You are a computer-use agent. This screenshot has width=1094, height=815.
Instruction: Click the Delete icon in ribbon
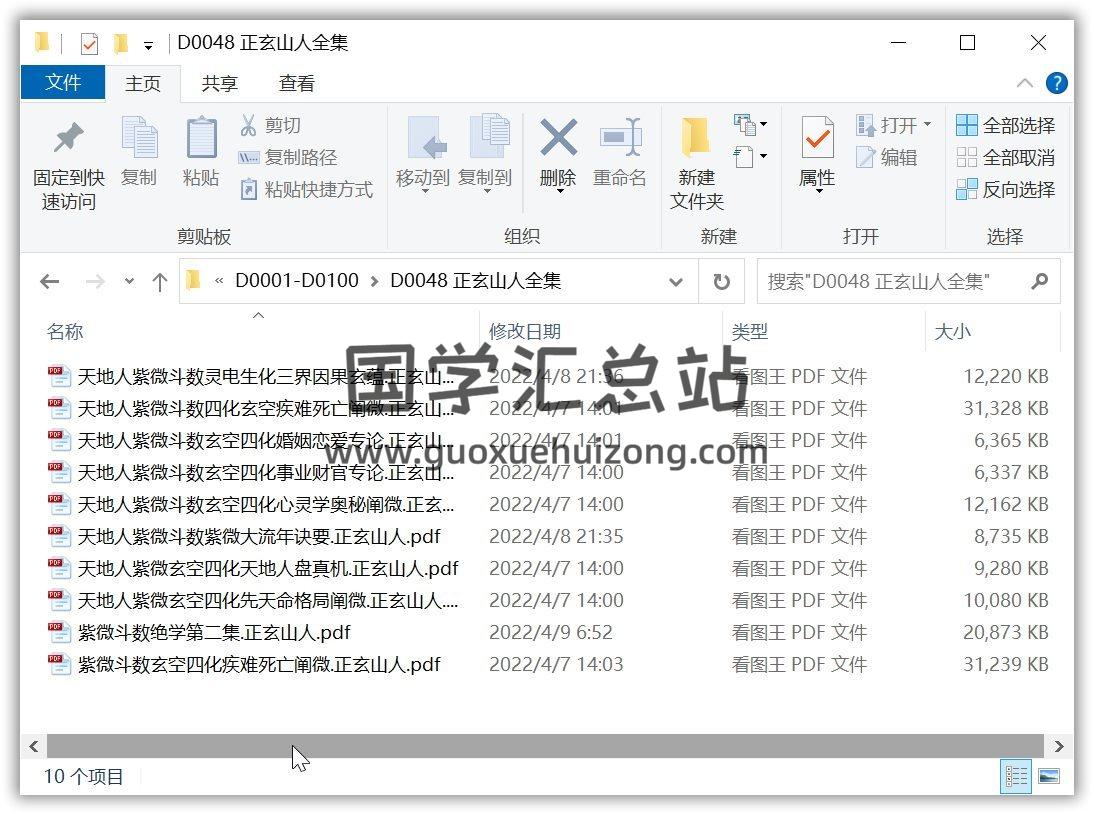tap(557, 140)
